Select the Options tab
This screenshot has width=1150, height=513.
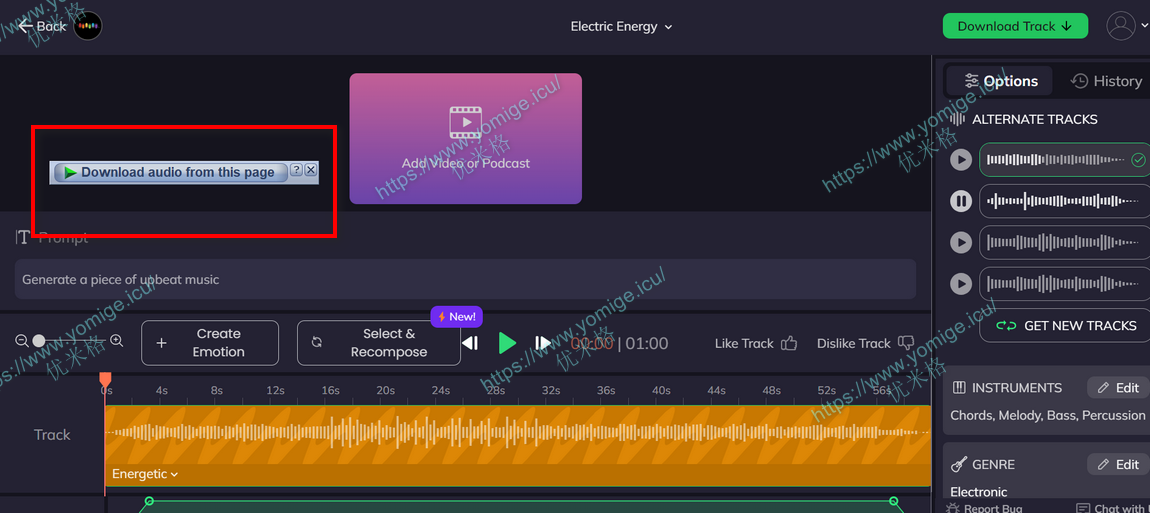click(x=1000, y=81)
